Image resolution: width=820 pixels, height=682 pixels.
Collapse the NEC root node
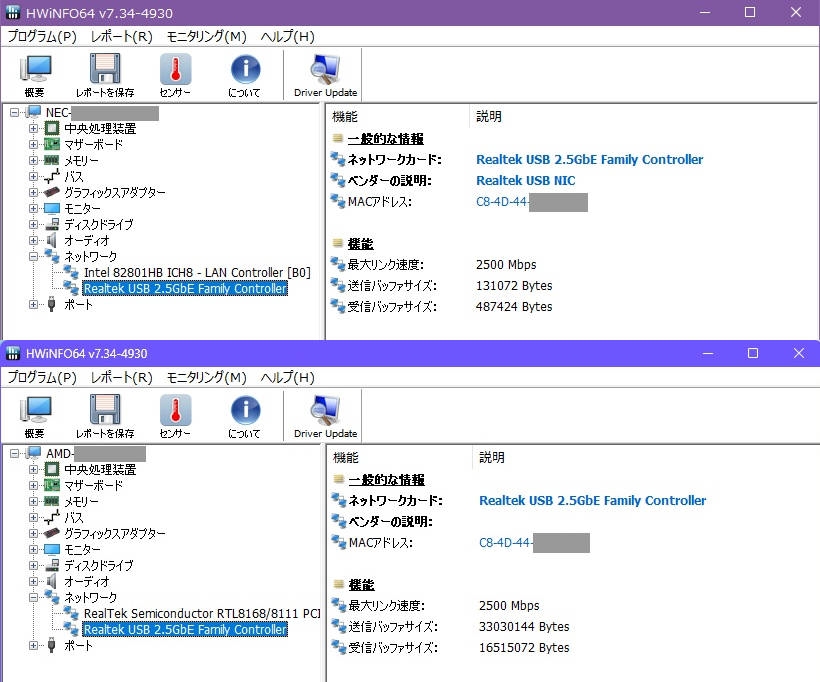15,112
